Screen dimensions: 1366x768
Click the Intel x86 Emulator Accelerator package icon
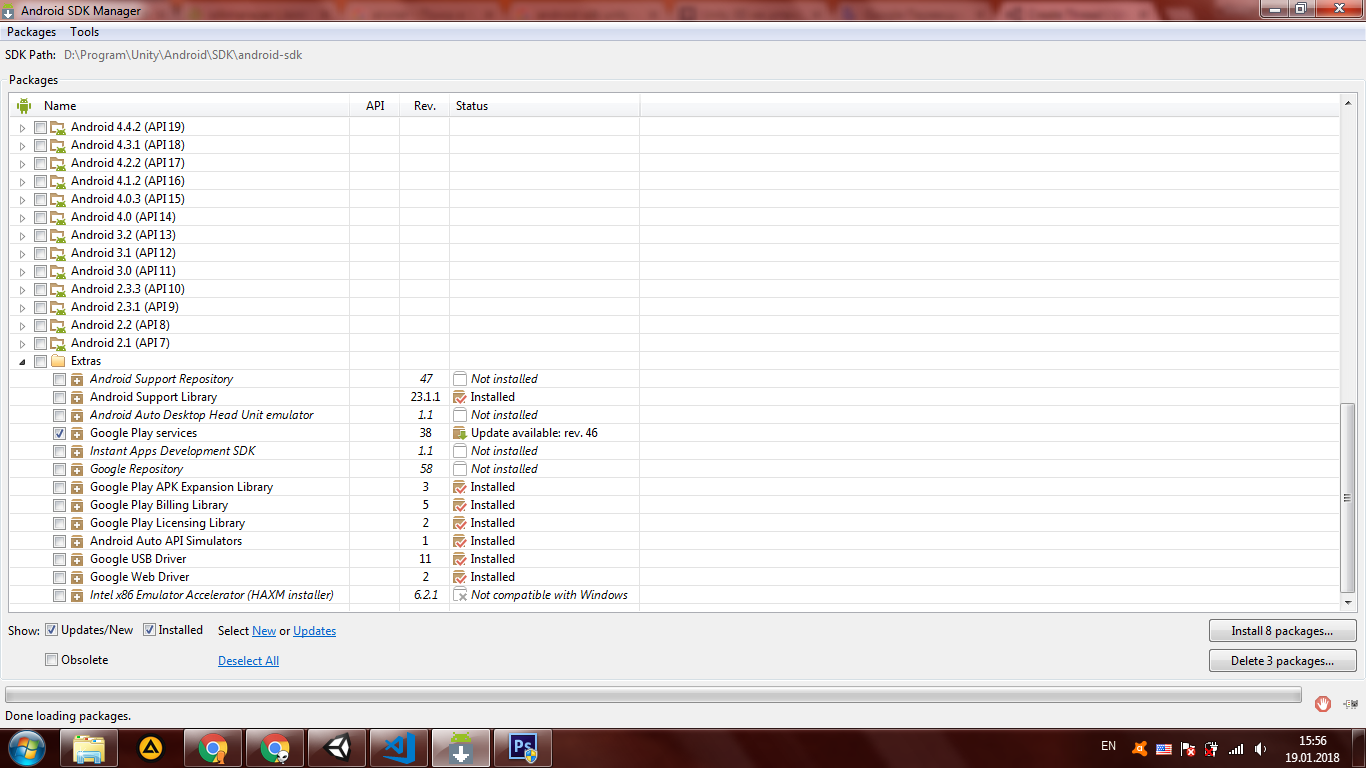[77, 595]
